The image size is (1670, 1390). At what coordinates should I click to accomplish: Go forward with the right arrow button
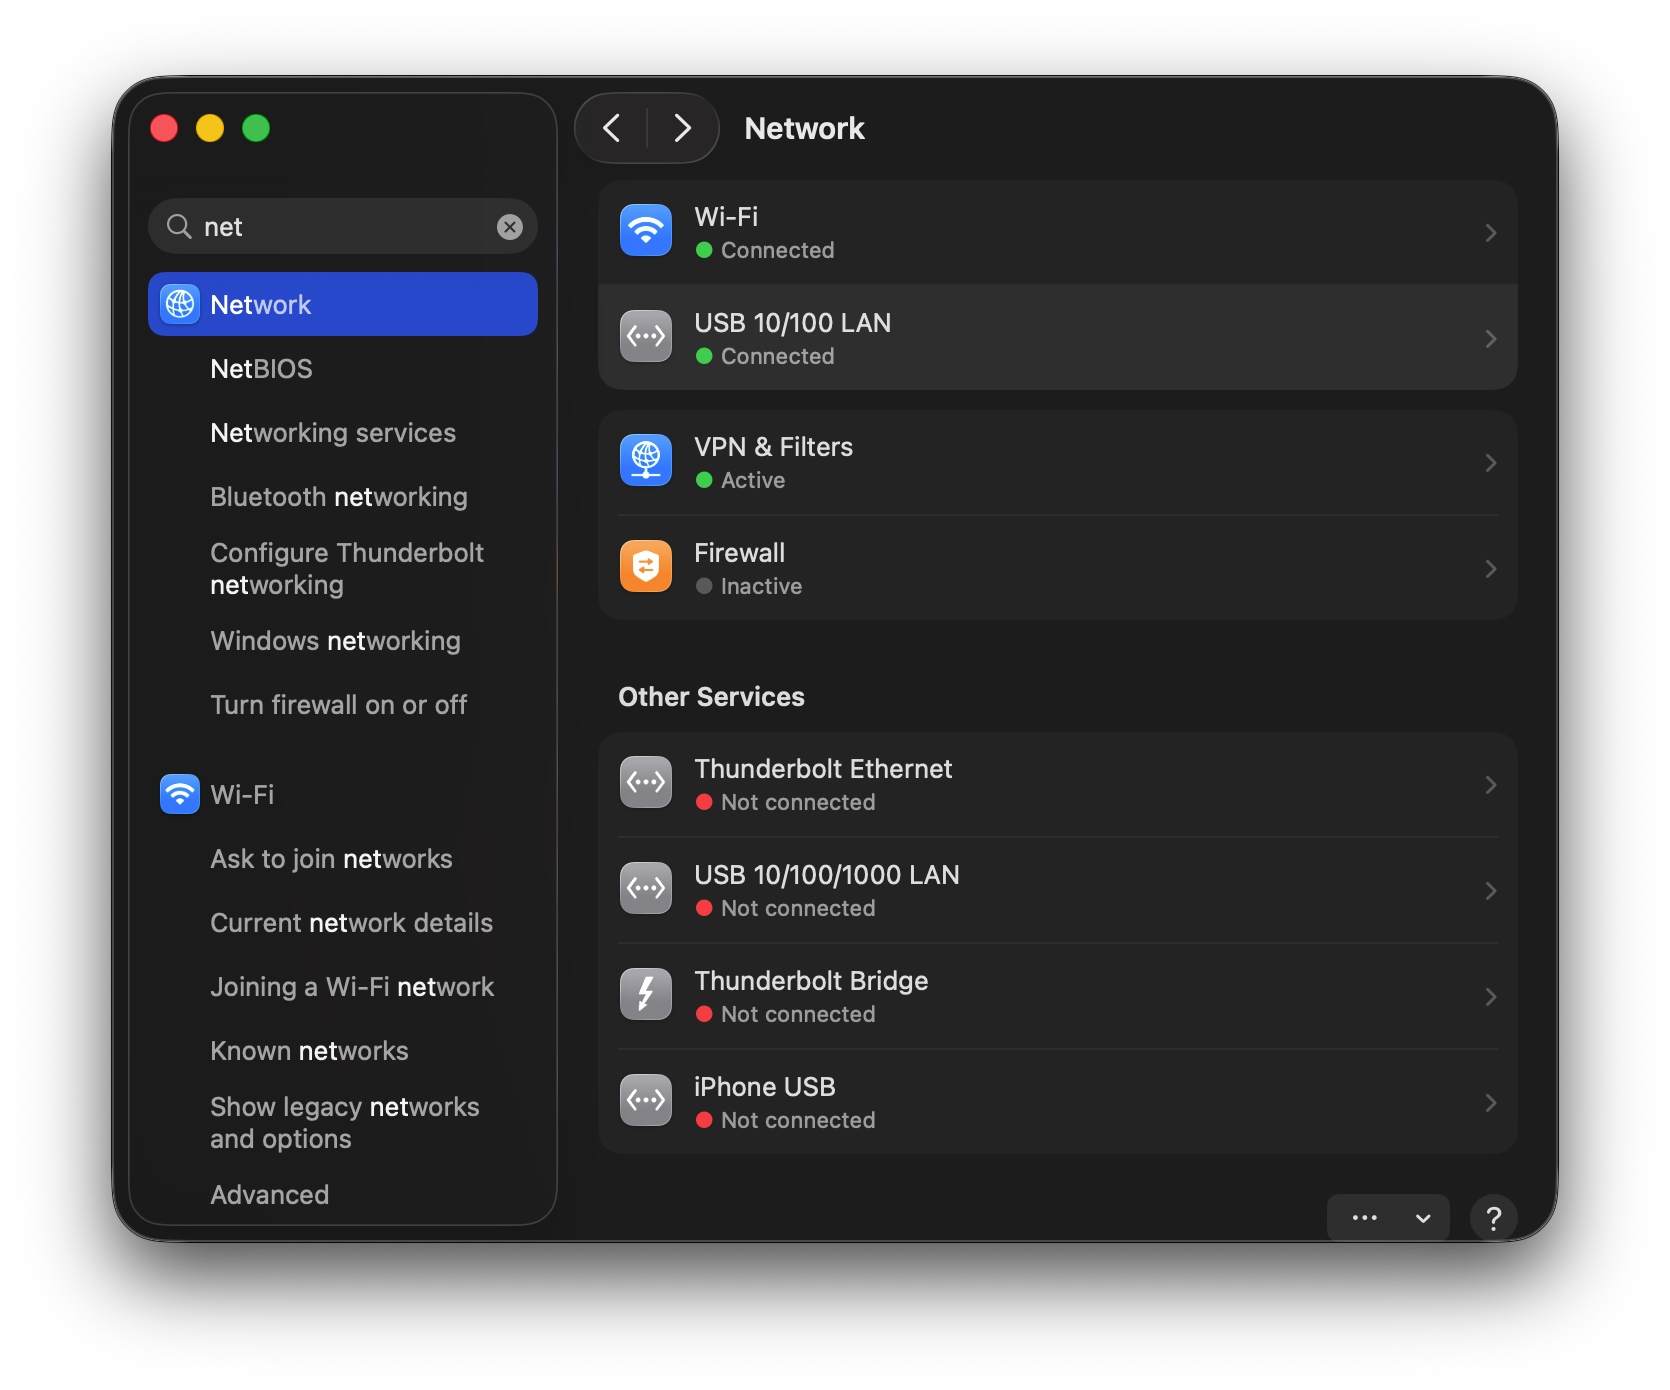(682, 128)
